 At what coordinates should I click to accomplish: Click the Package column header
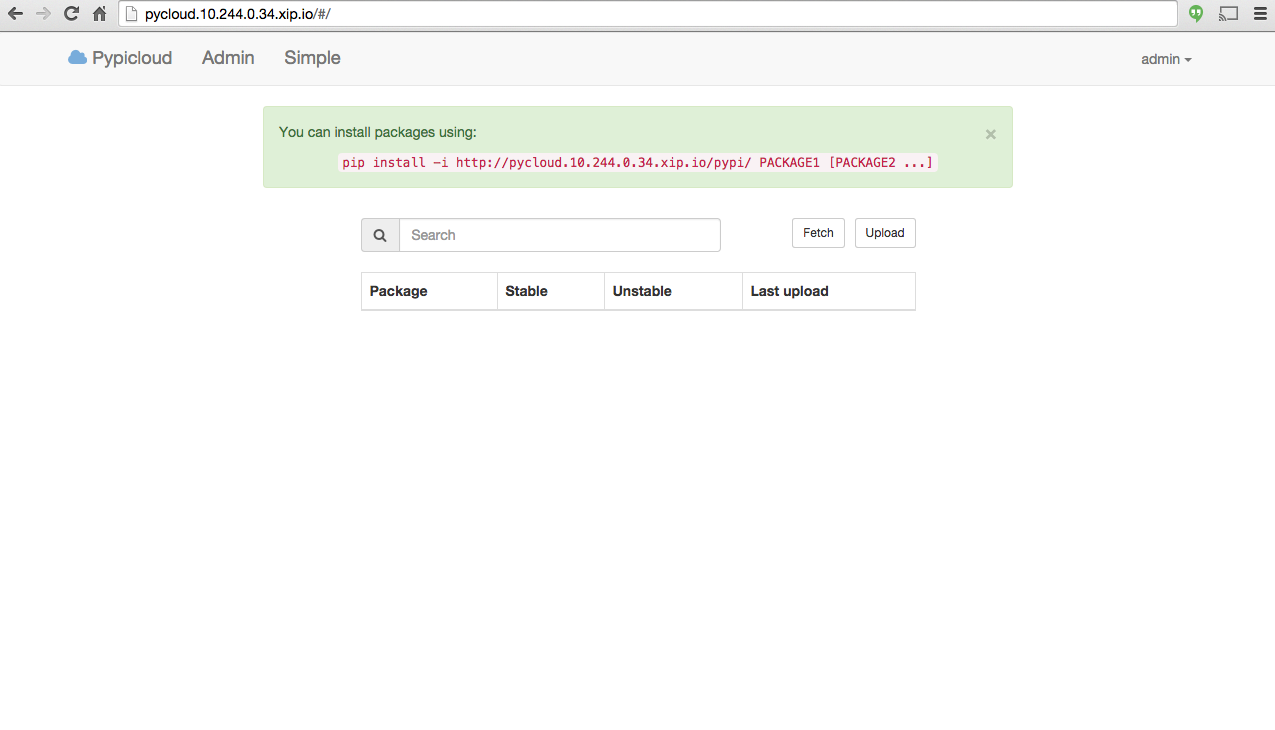click(x=429, y=291)
